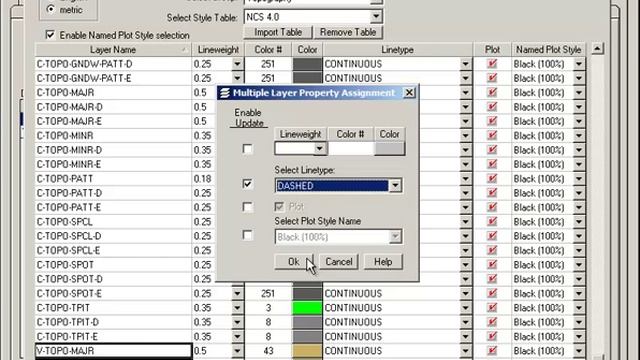Click the gray color swatch of C-TOPO-TPIT-D
Viewport: 640px width, 360px height.
point(307,322)
